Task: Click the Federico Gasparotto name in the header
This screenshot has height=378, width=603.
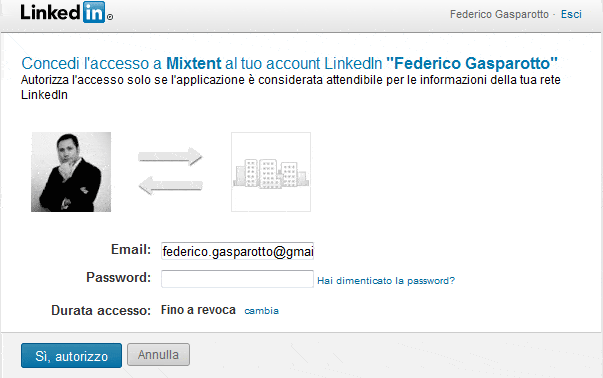Action: [x=499, y=14]
